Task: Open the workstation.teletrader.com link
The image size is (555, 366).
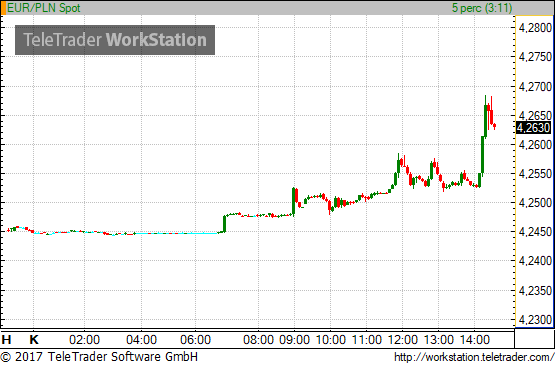Action: click(474, 357)
